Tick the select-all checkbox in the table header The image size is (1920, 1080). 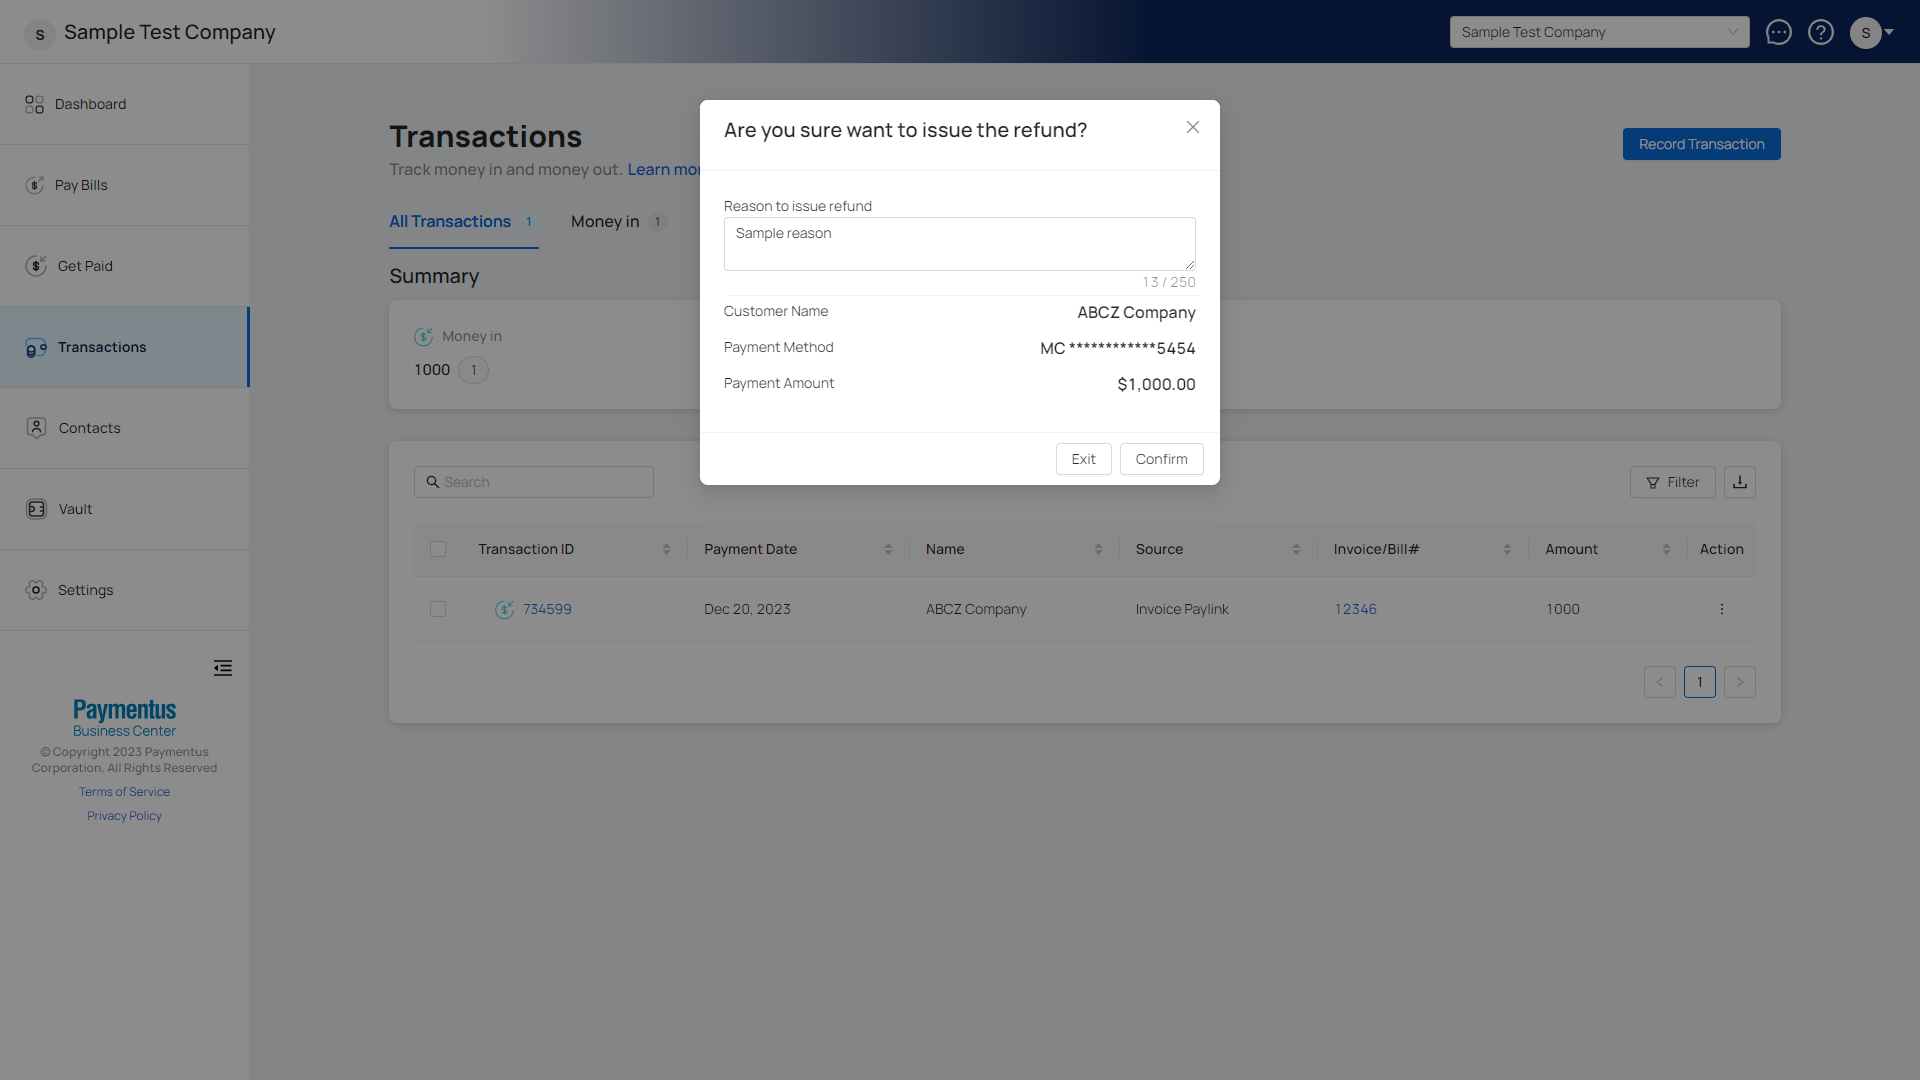[438, 549]
